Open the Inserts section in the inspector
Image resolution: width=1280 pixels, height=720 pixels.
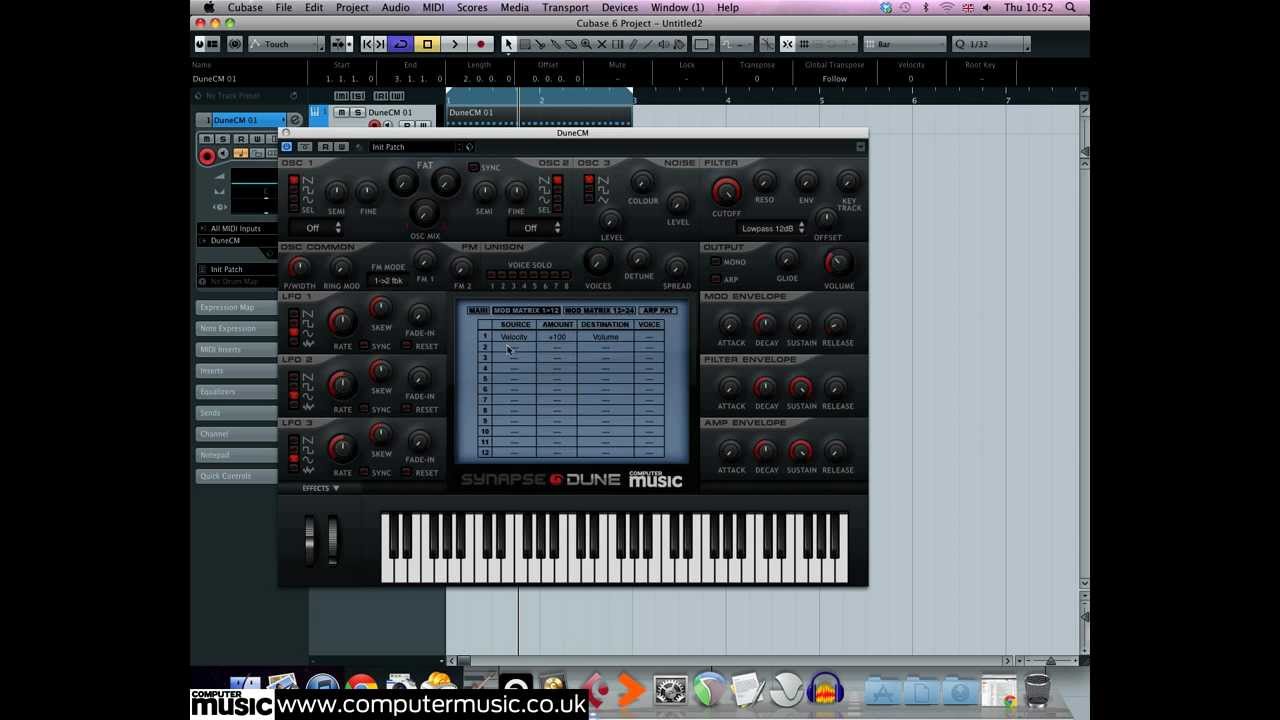(x=237, y=371)
